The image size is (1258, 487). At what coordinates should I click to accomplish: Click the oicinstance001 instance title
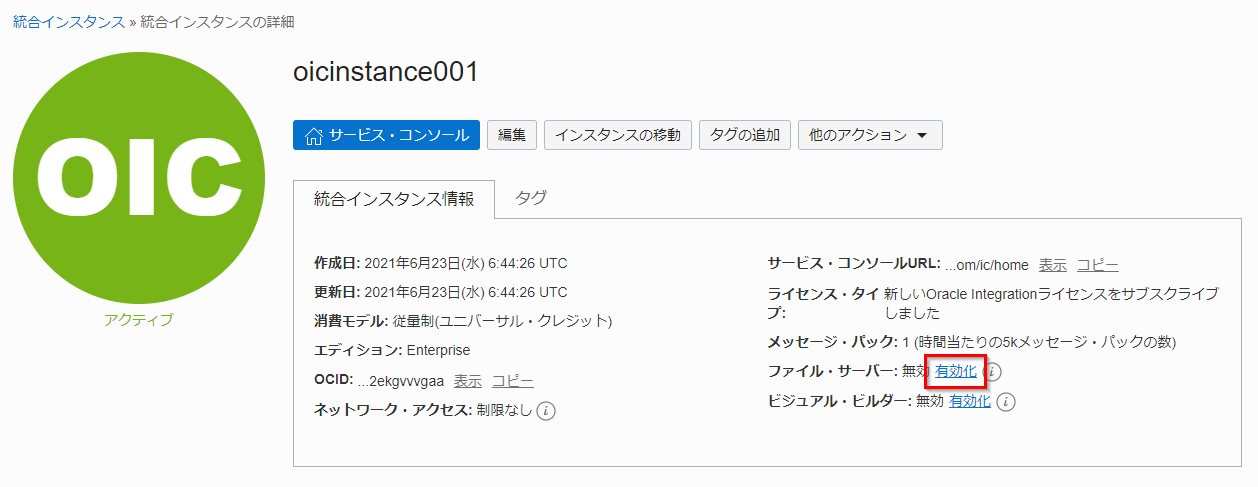[386, 72]
